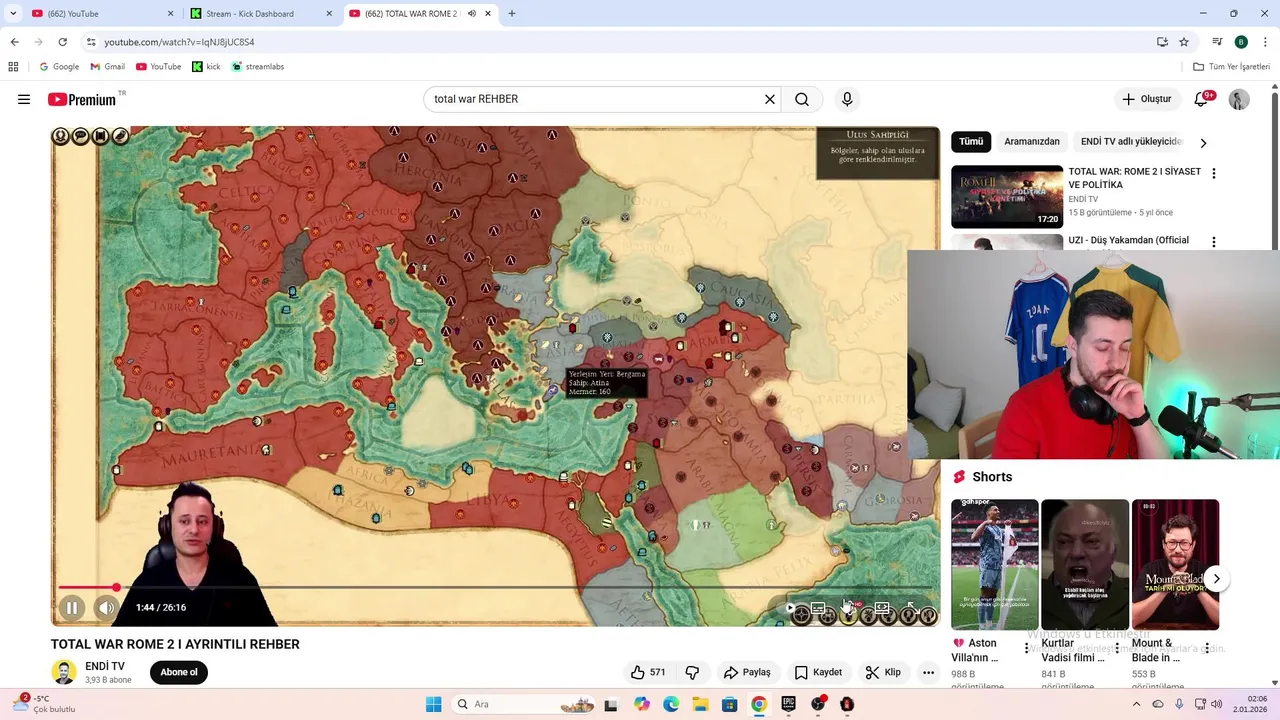Image resolution: width=1280 pixels, height=720 pixels.
Task: Open more actions under the video
Action: coord(928,672)
